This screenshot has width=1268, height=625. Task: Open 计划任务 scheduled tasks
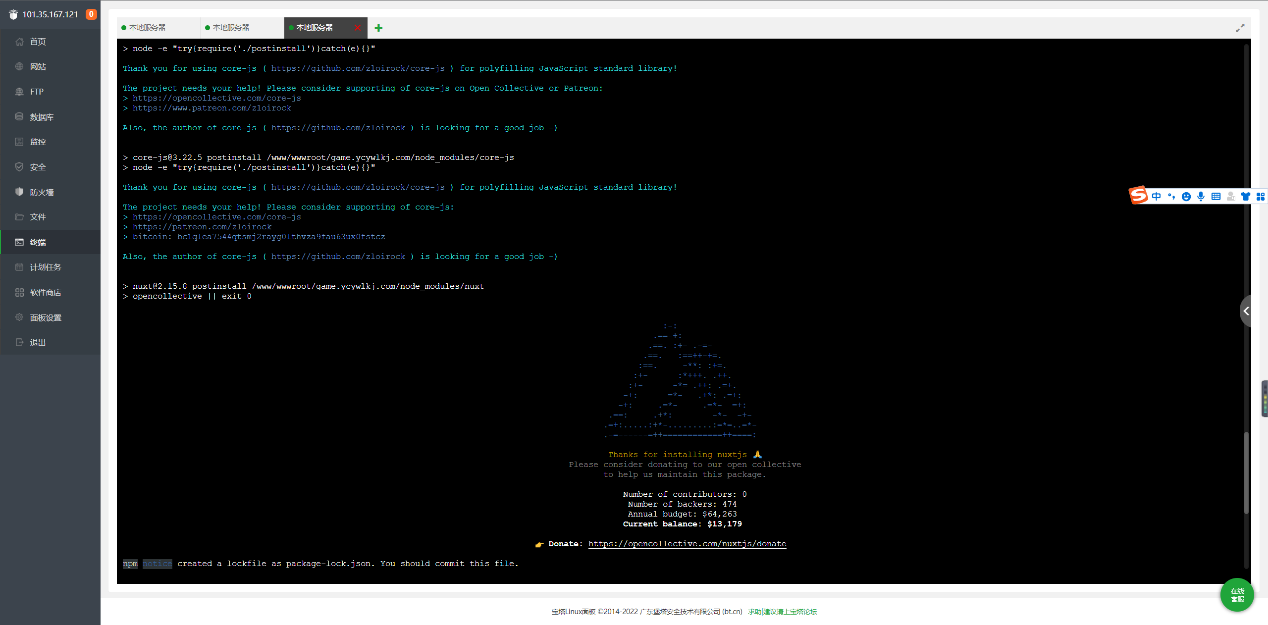click(x=45, y=267)
